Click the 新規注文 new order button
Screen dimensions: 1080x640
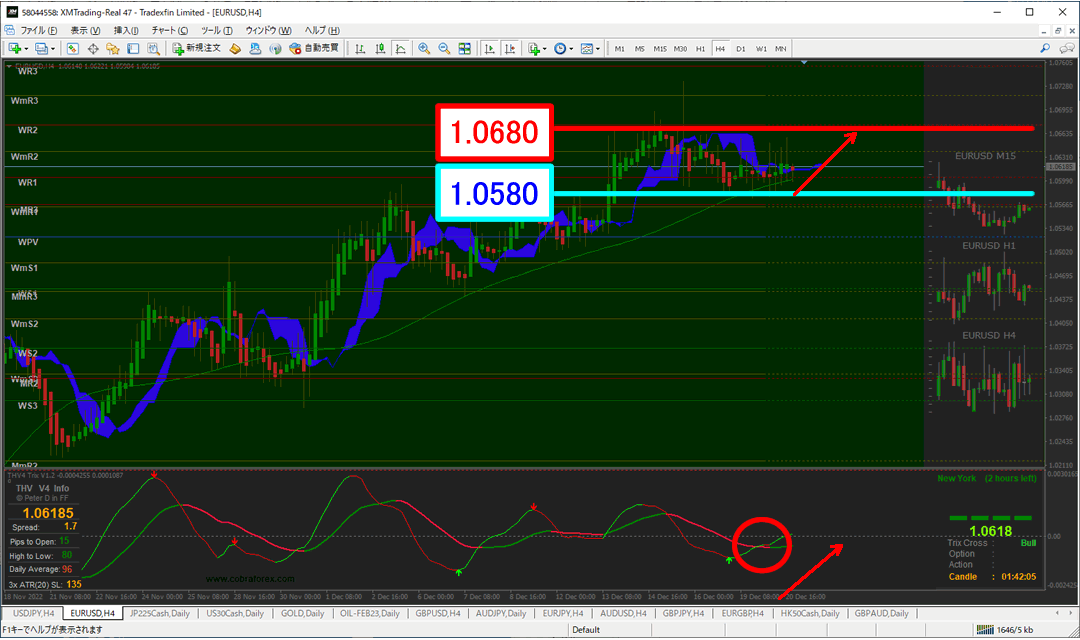pos(196,48)
